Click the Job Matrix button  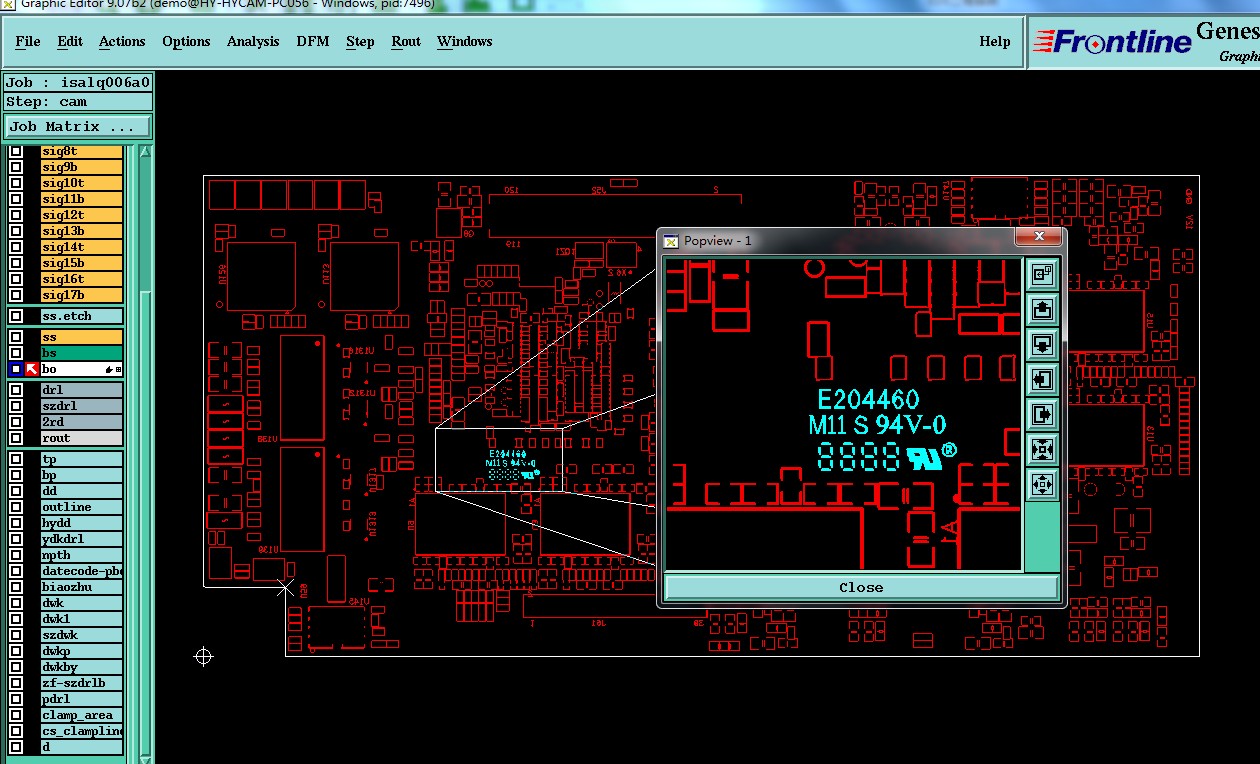(x=78, y=127)
